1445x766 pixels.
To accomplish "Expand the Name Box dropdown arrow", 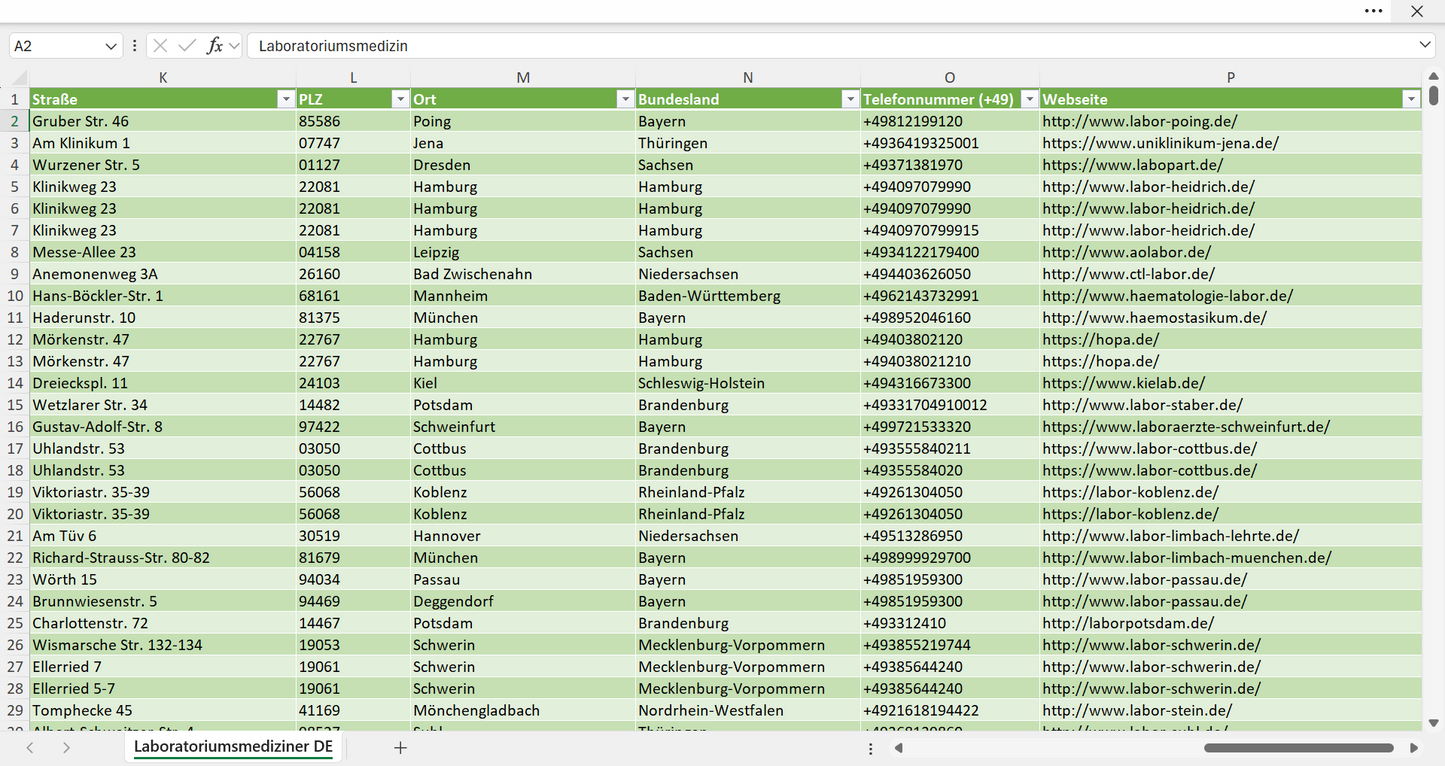I will [111, 46].
